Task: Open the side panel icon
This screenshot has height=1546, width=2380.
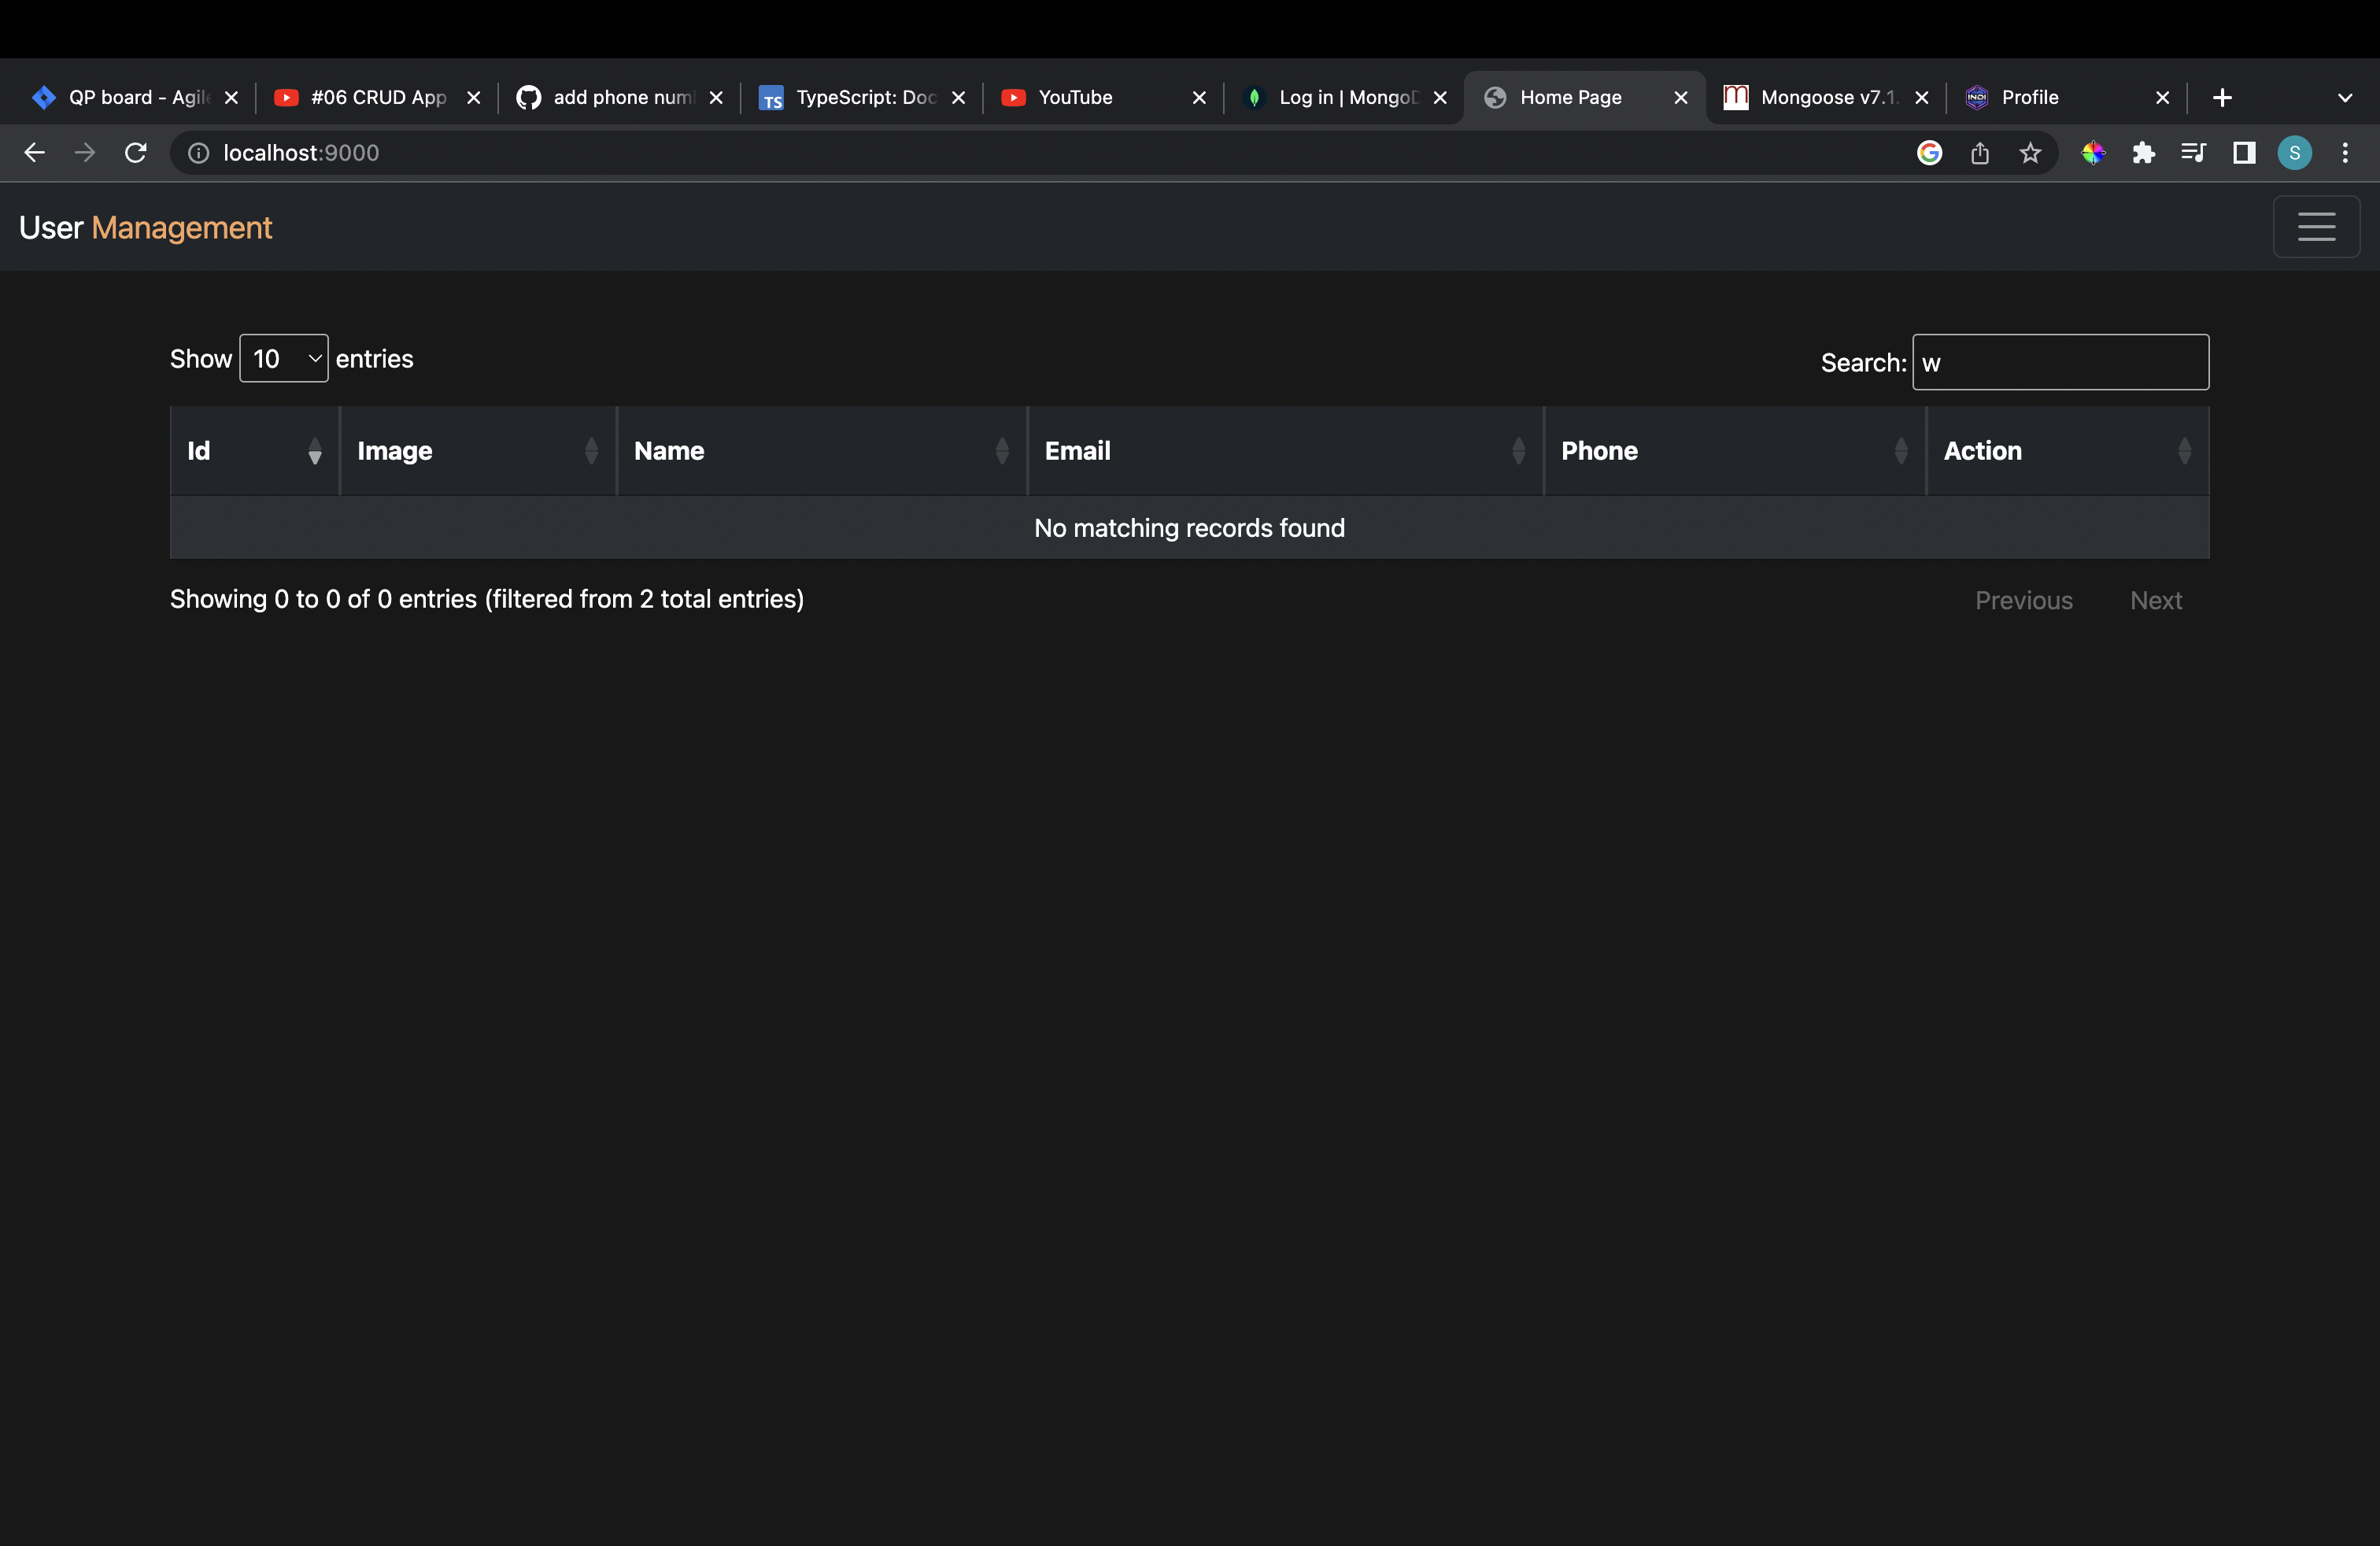Action: (x=2243, y=153)
